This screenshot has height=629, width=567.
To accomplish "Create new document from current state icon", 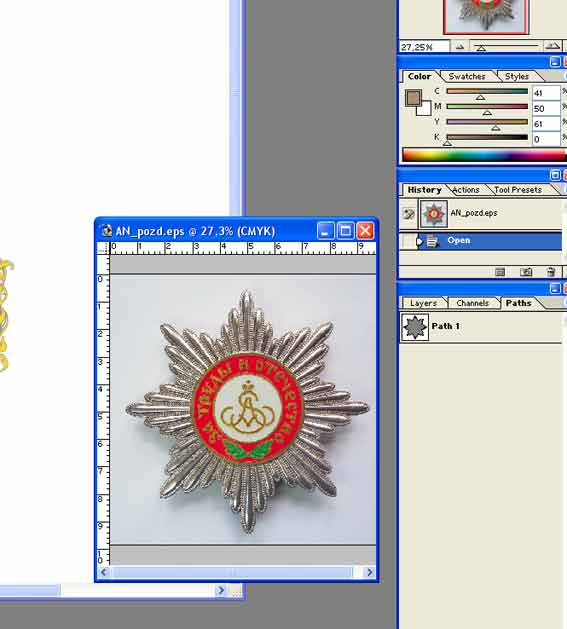I will pyautogui.click(x=500, y=272).
